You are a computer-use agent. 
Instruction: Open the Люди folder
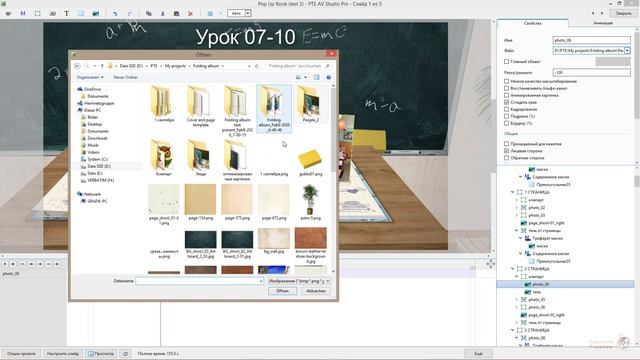[200, 158]
